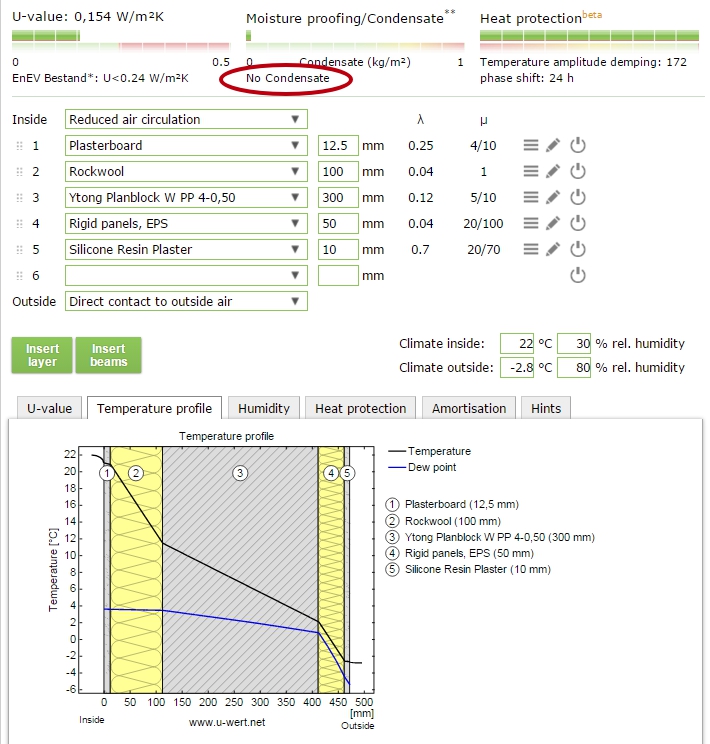Grab the drag handle of layer 3
This screenshot has width=710, height=744.
pos(19,198)
